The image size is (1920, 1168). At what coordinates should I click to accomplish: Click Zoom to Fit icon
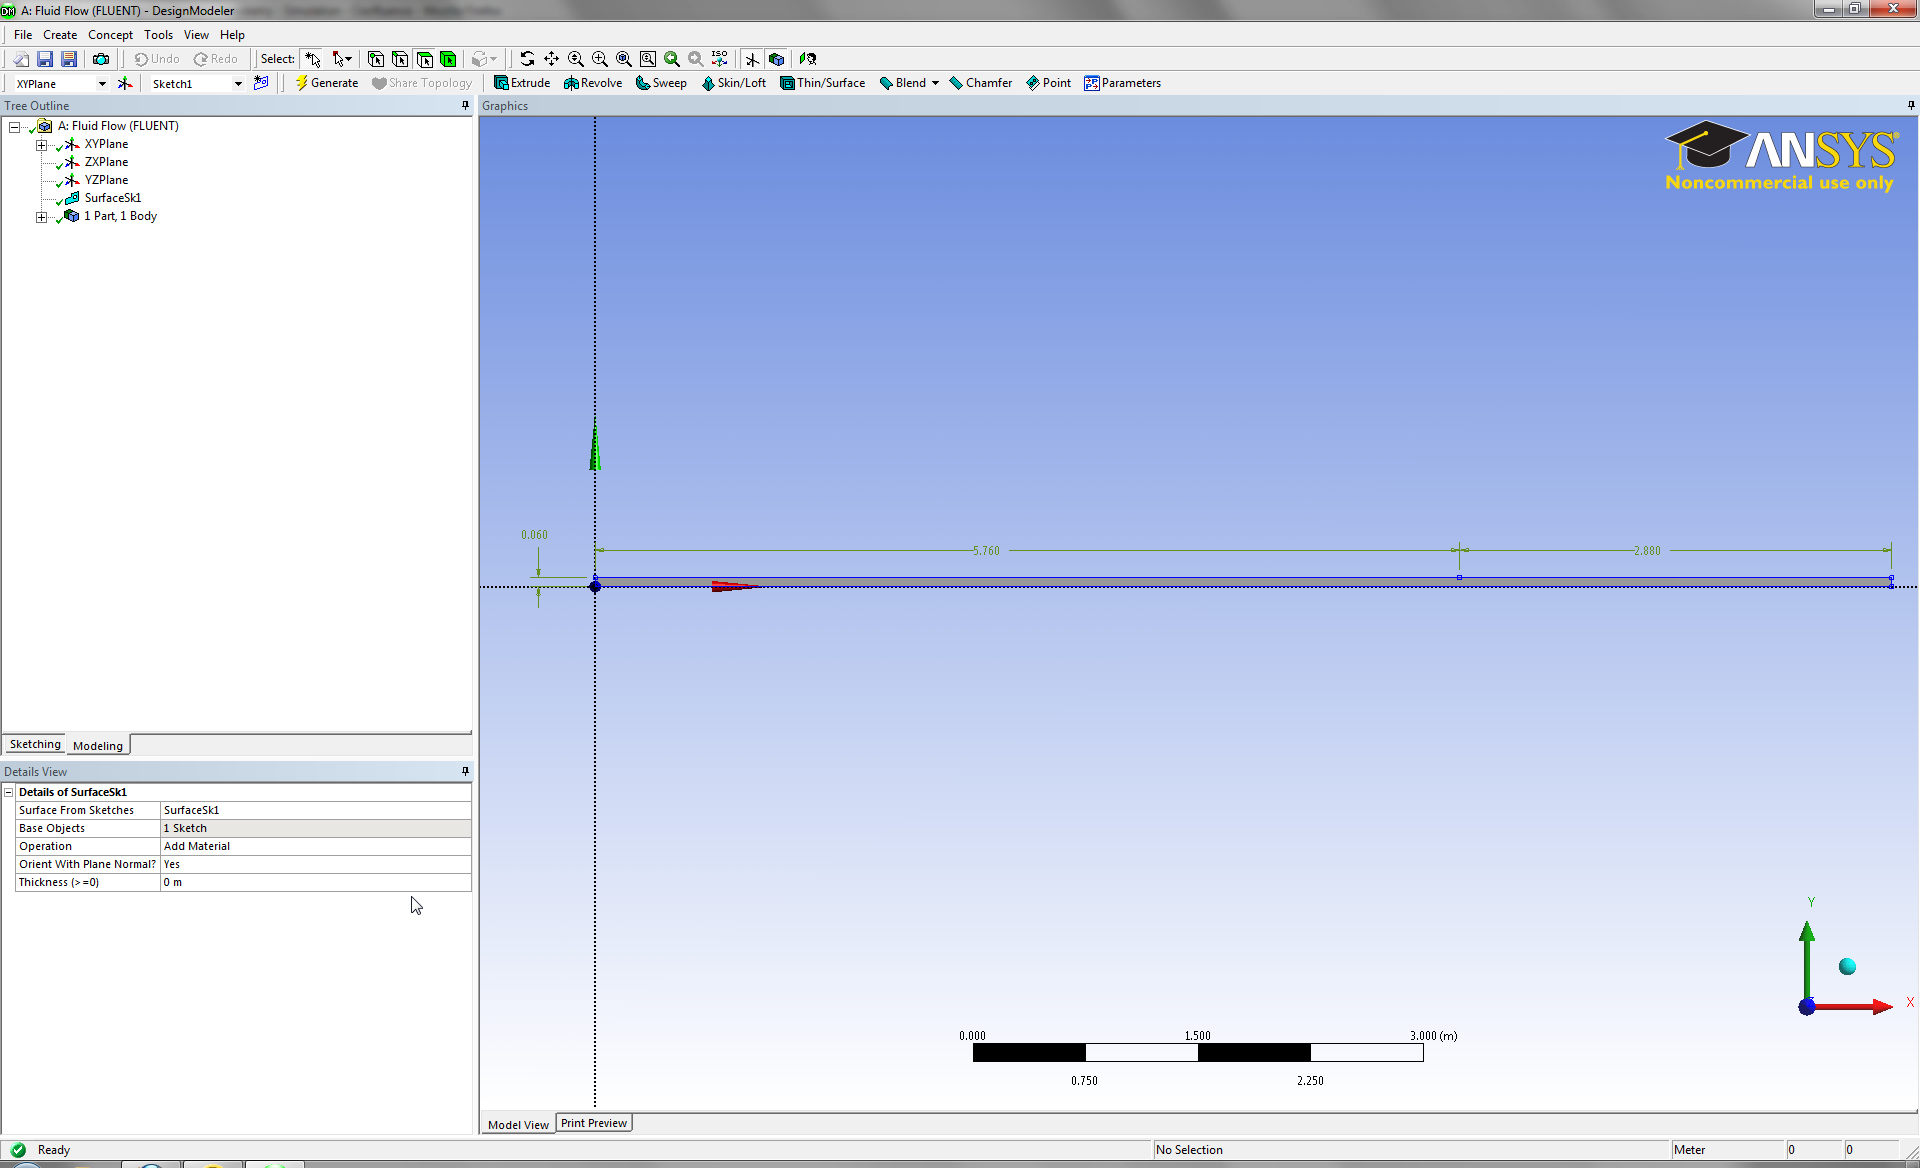[623, 59]
